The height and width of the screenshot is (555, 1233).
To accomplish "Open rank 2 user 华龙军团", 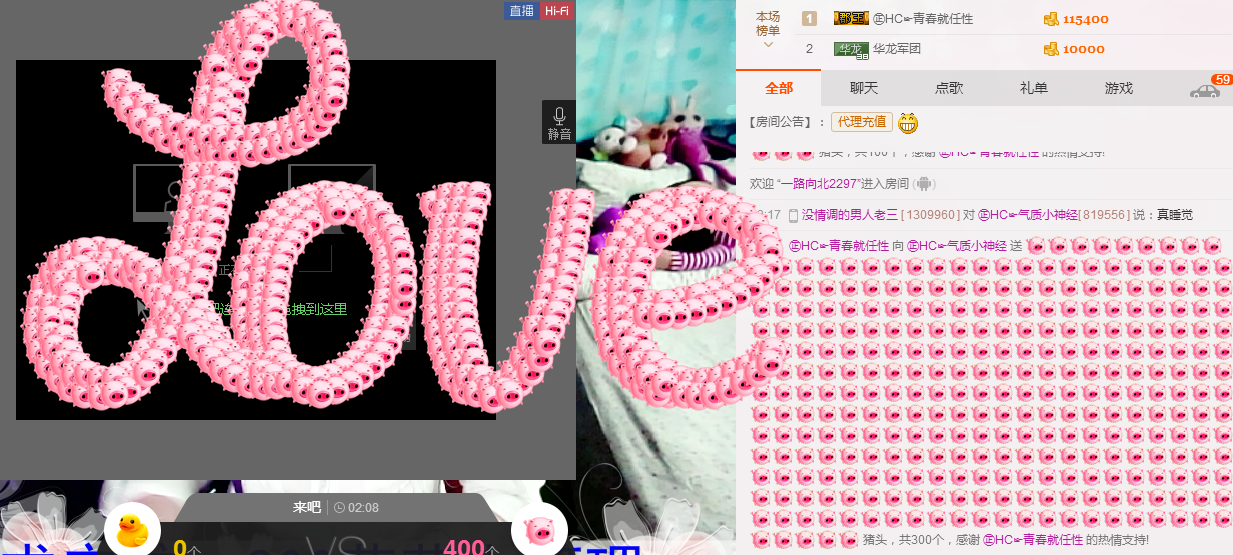I will coord(897,48).
